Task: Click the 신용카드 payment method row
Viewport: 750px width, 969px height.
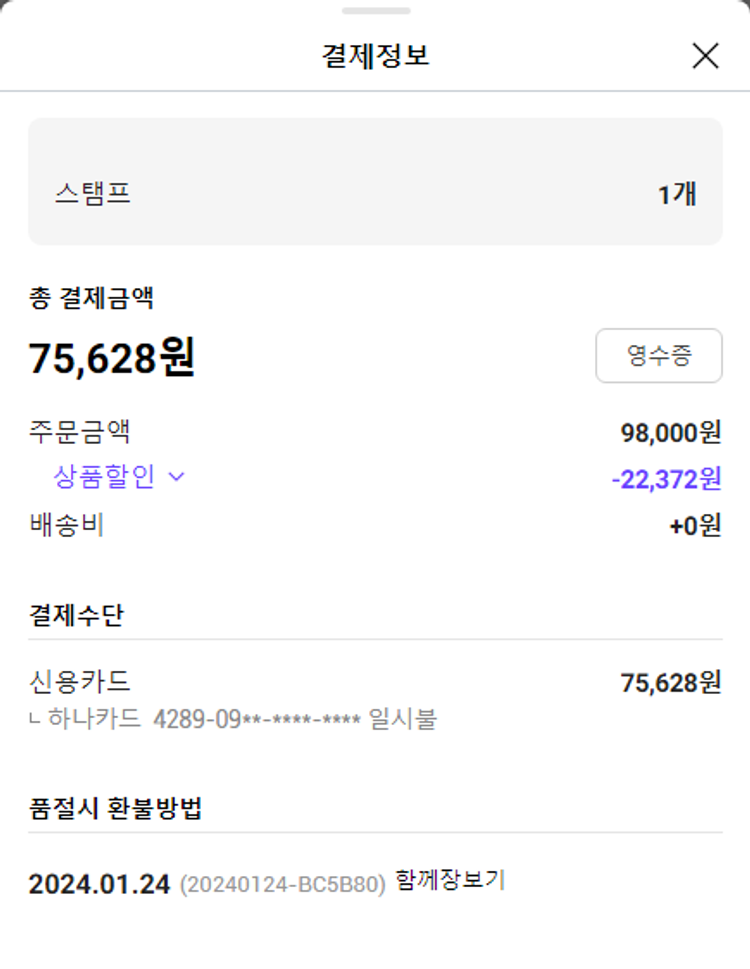Action: coord(375,682)
